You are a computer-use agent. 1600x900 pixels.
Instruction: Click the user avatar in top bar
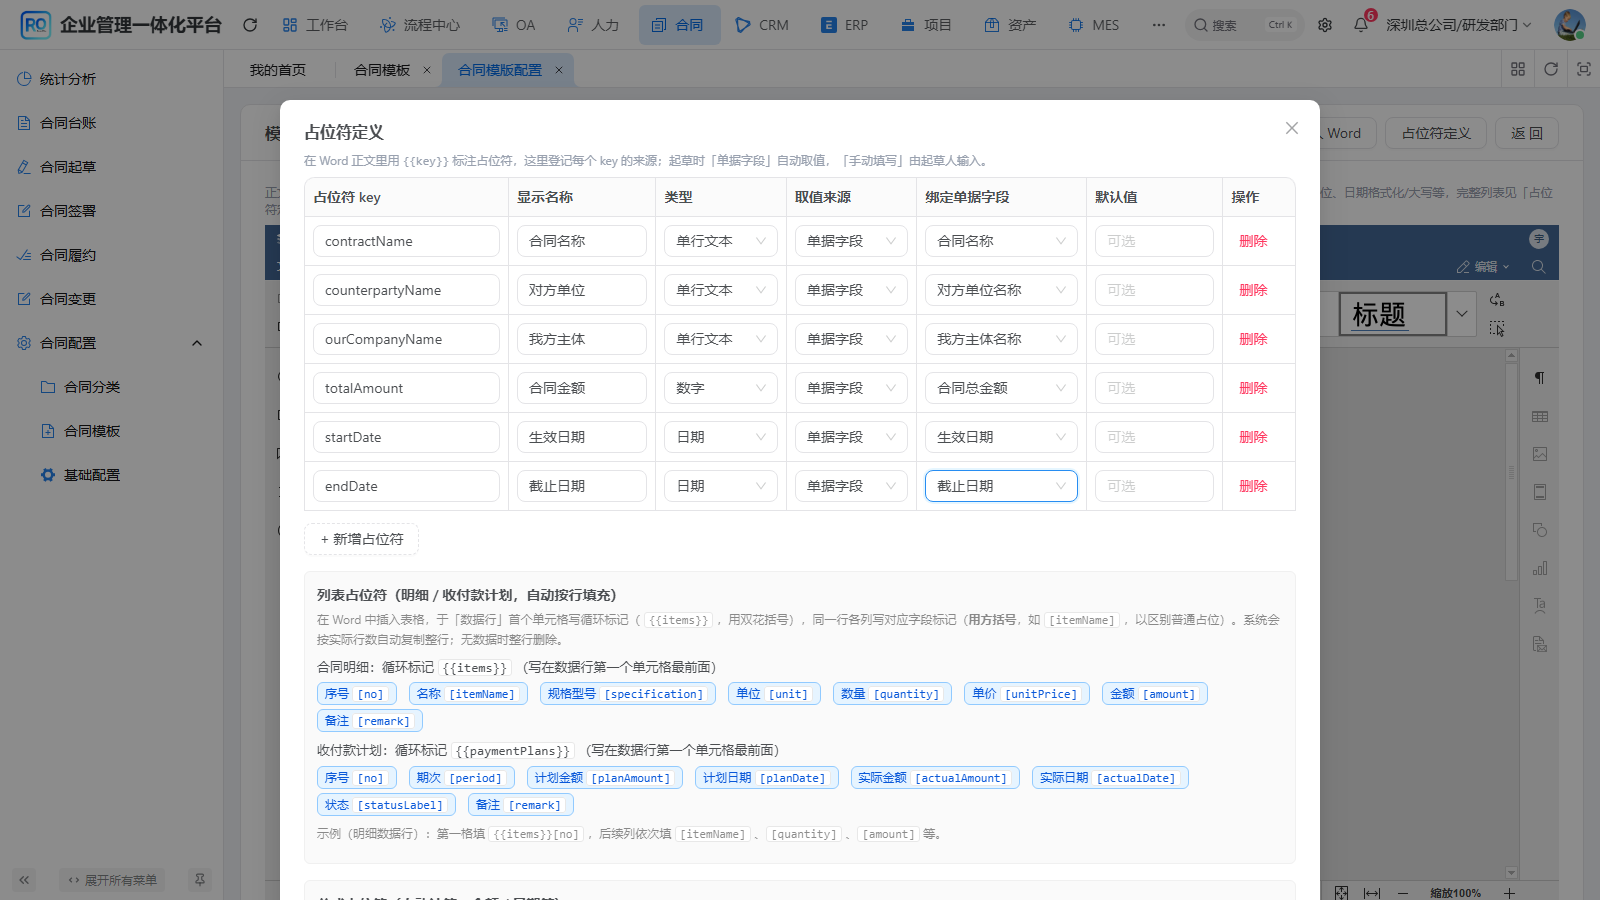(1570, 25)
